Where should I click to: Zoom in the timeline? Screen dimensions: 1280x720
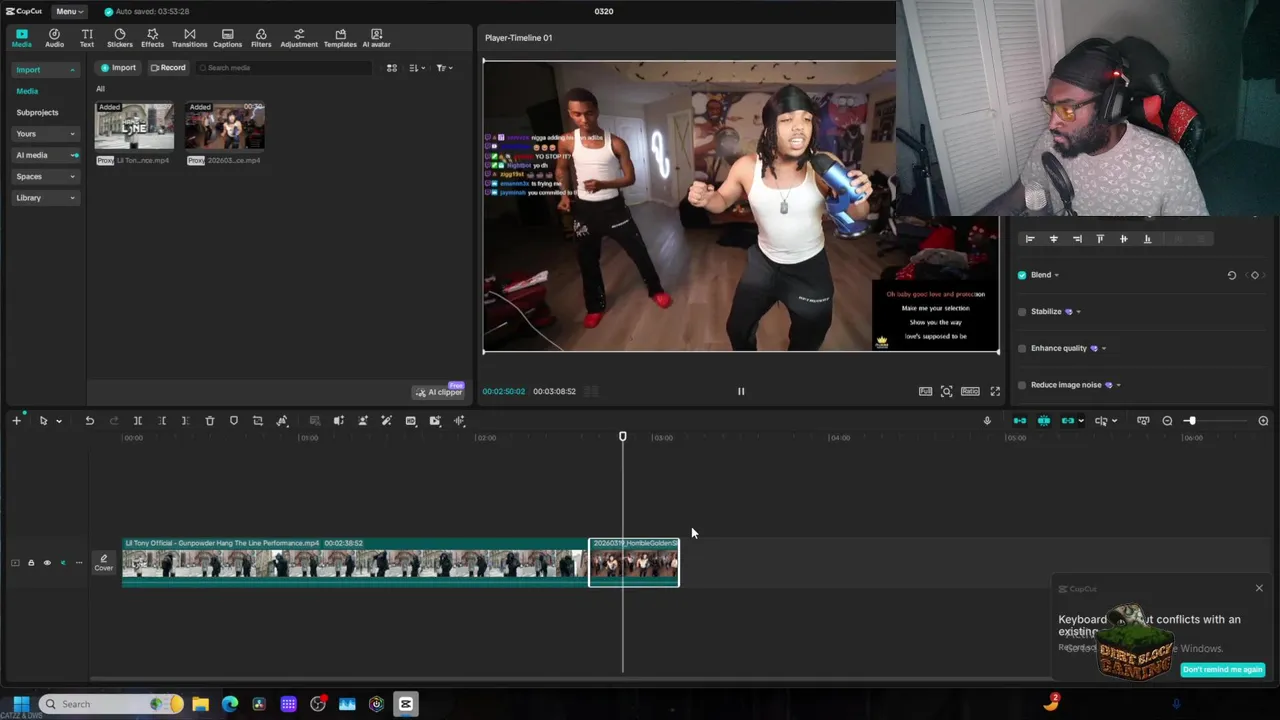coord(1263,421)
